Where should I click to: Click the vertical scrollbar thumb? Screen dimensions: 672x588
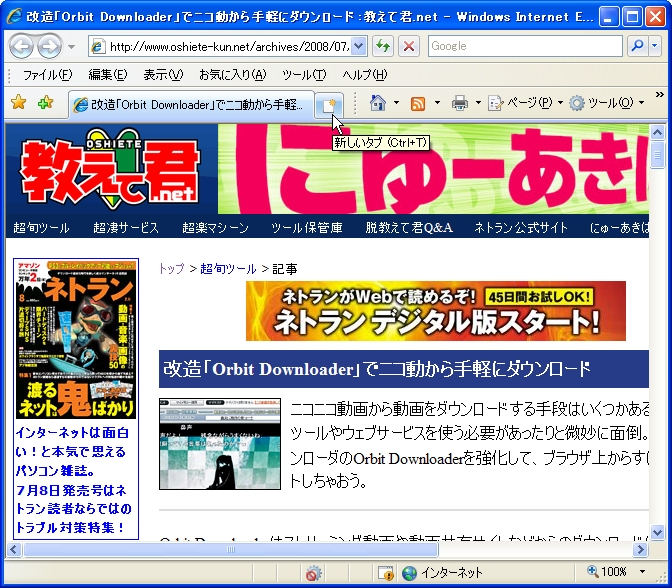(657, 155)
